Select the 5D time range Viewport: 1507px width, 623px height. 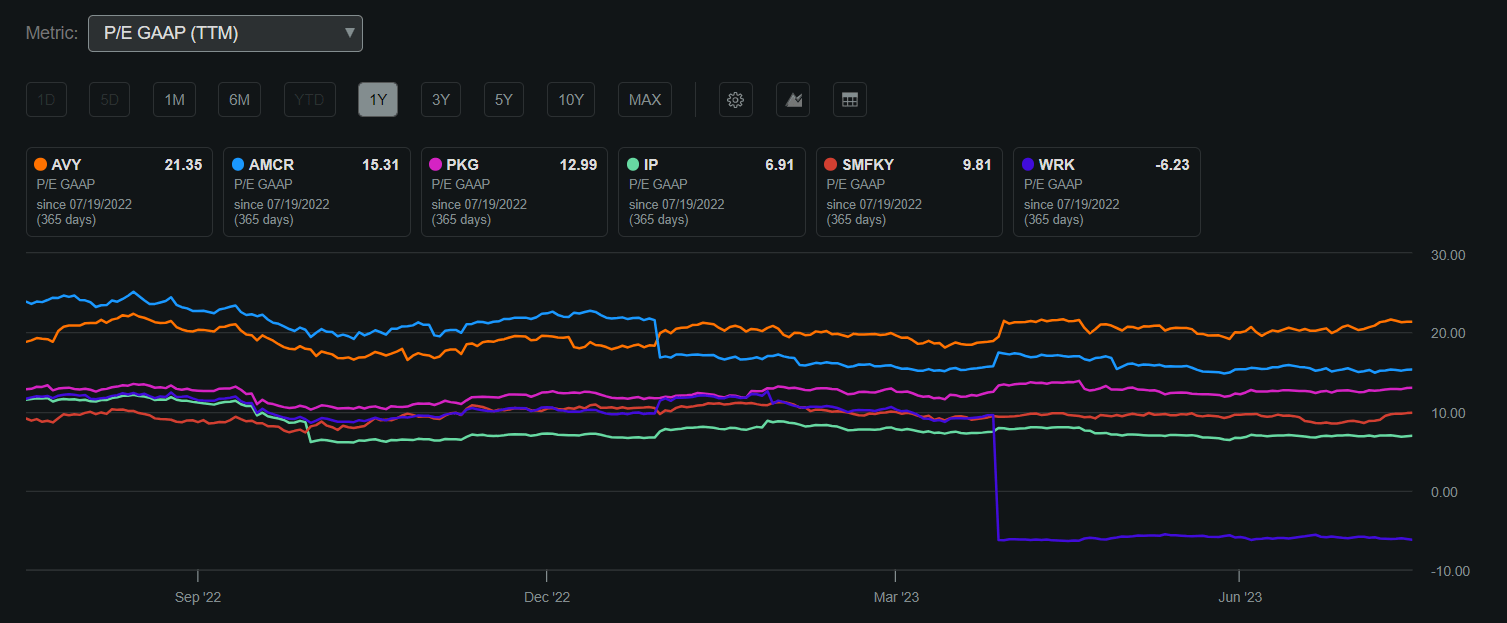110,100
